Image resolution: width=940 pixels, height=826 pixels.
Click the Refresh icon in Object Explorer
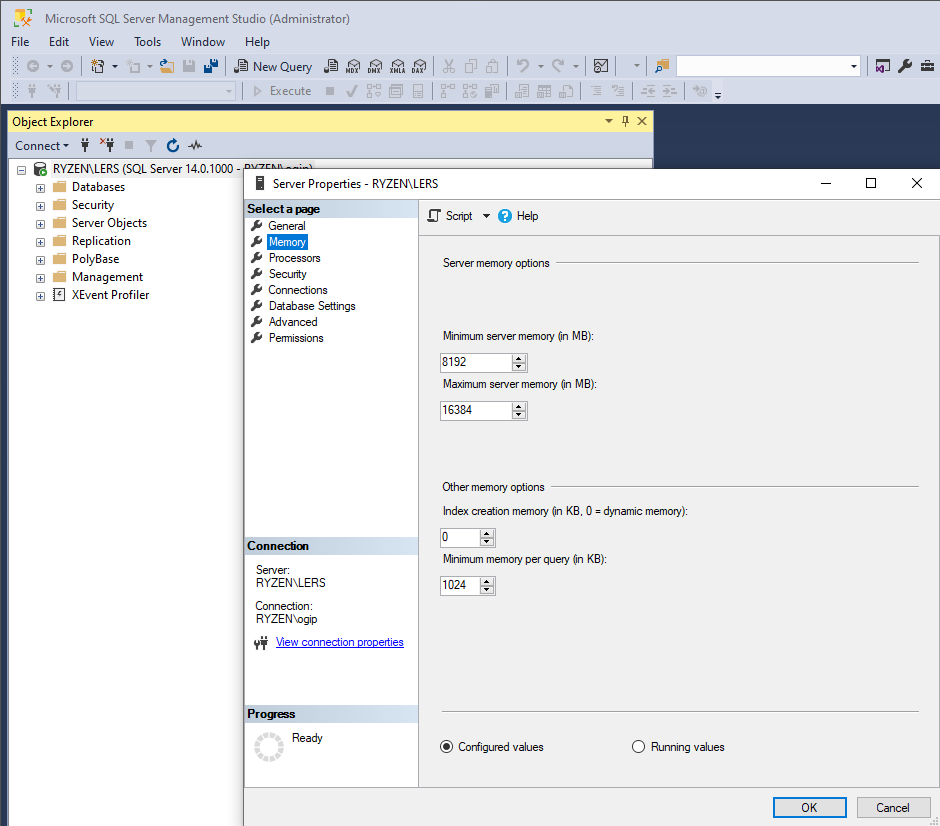173,145
